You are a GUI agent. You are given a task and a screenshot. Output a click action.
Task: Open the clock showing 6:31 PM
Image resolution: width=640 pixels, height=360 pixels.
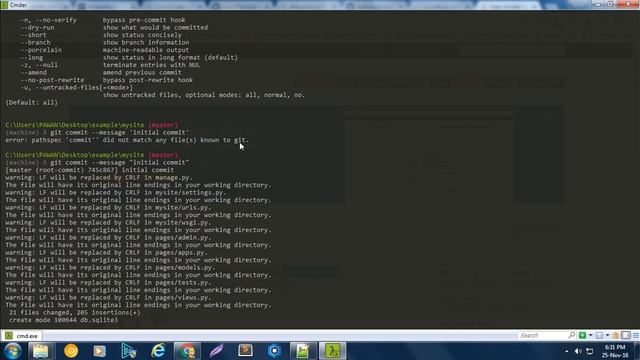pos(615,351)
